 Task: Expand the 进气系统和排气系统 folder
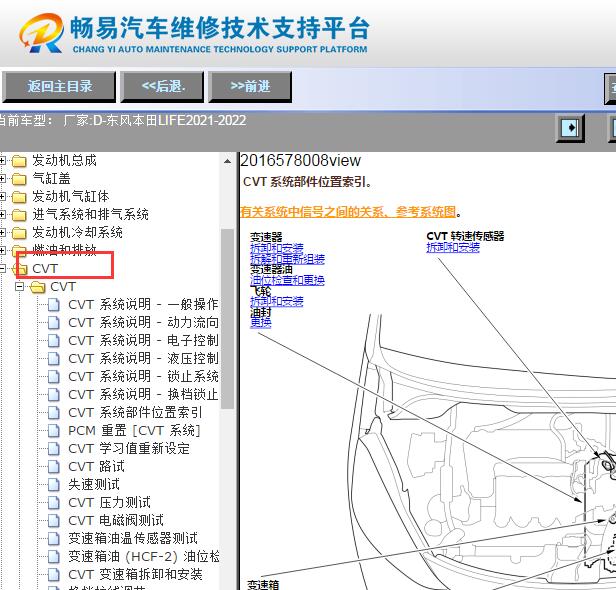coord(3,214)
